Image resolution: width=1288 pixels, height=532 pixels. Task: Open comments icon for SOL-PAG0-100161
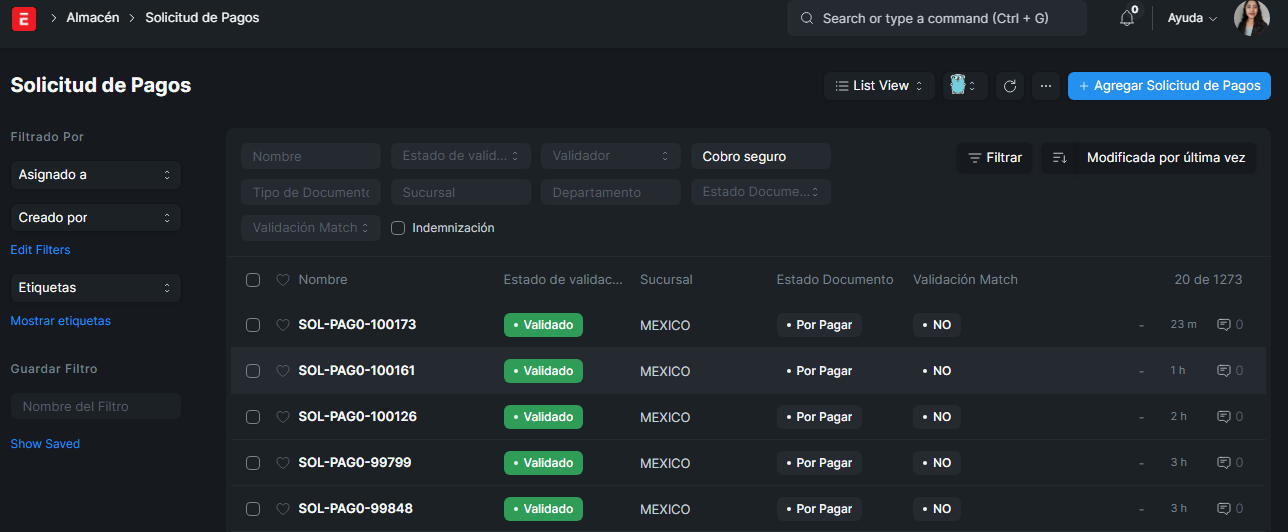pos(1223,371)
